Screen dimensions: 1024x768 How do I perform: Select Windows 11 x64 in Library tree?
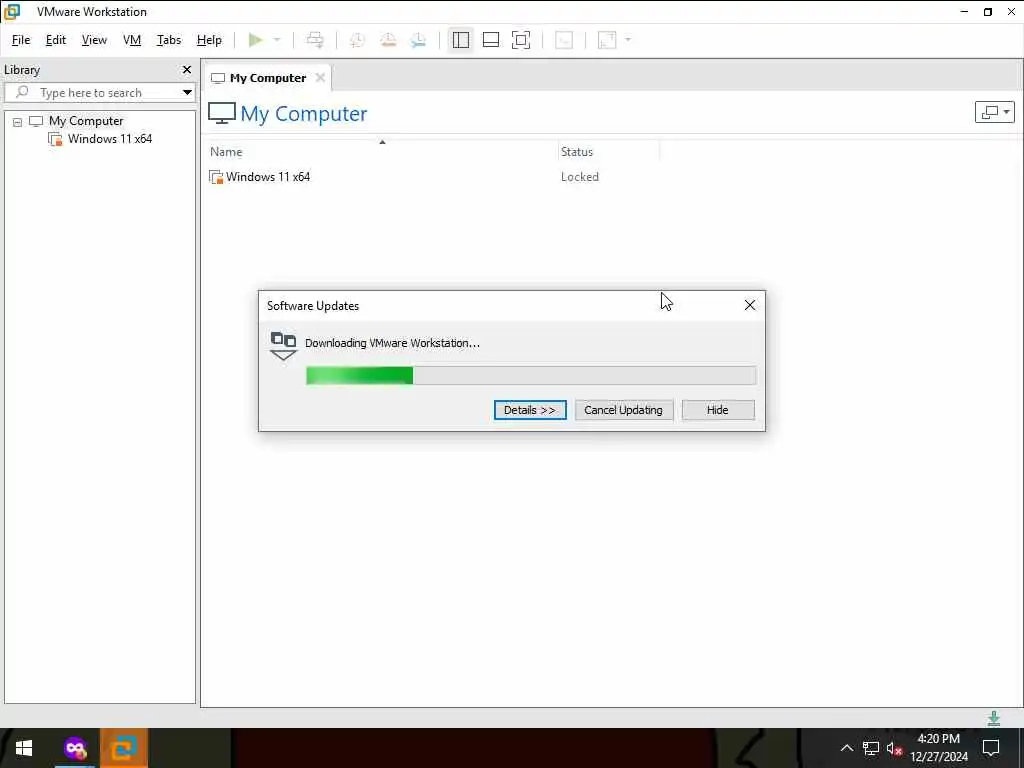tap(110, 138)
